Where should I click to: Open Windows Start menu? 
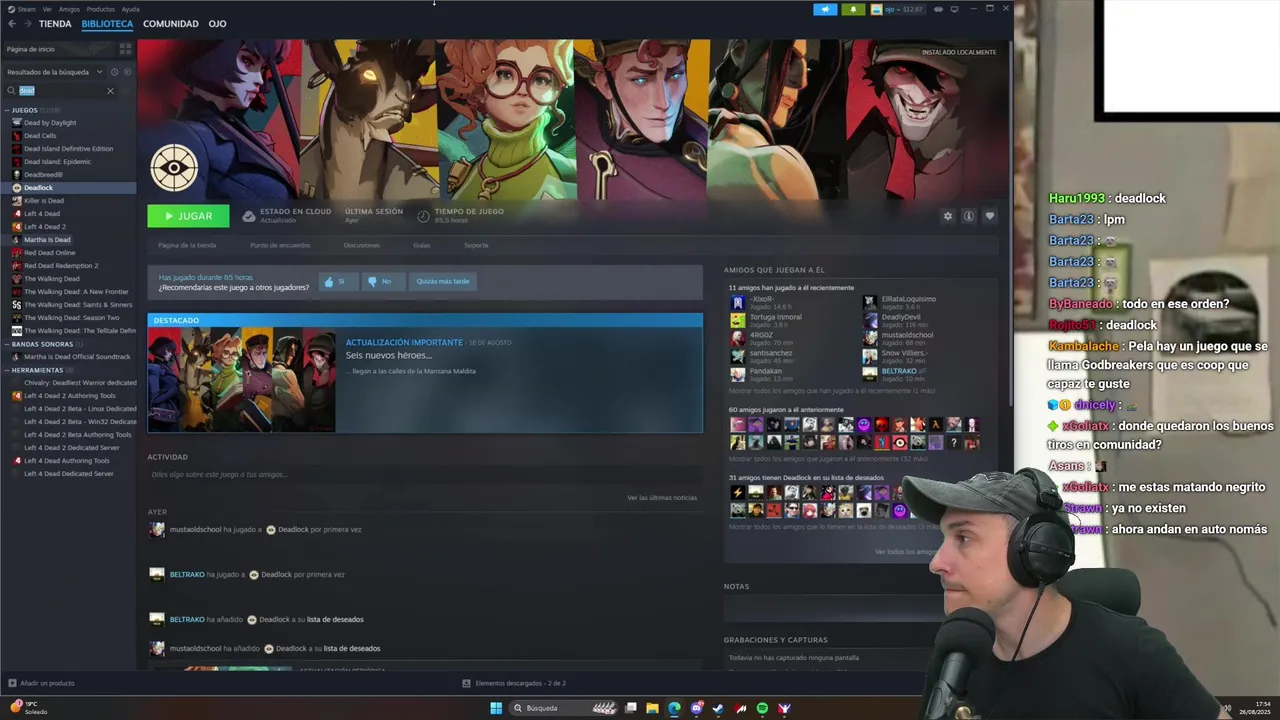496,708
